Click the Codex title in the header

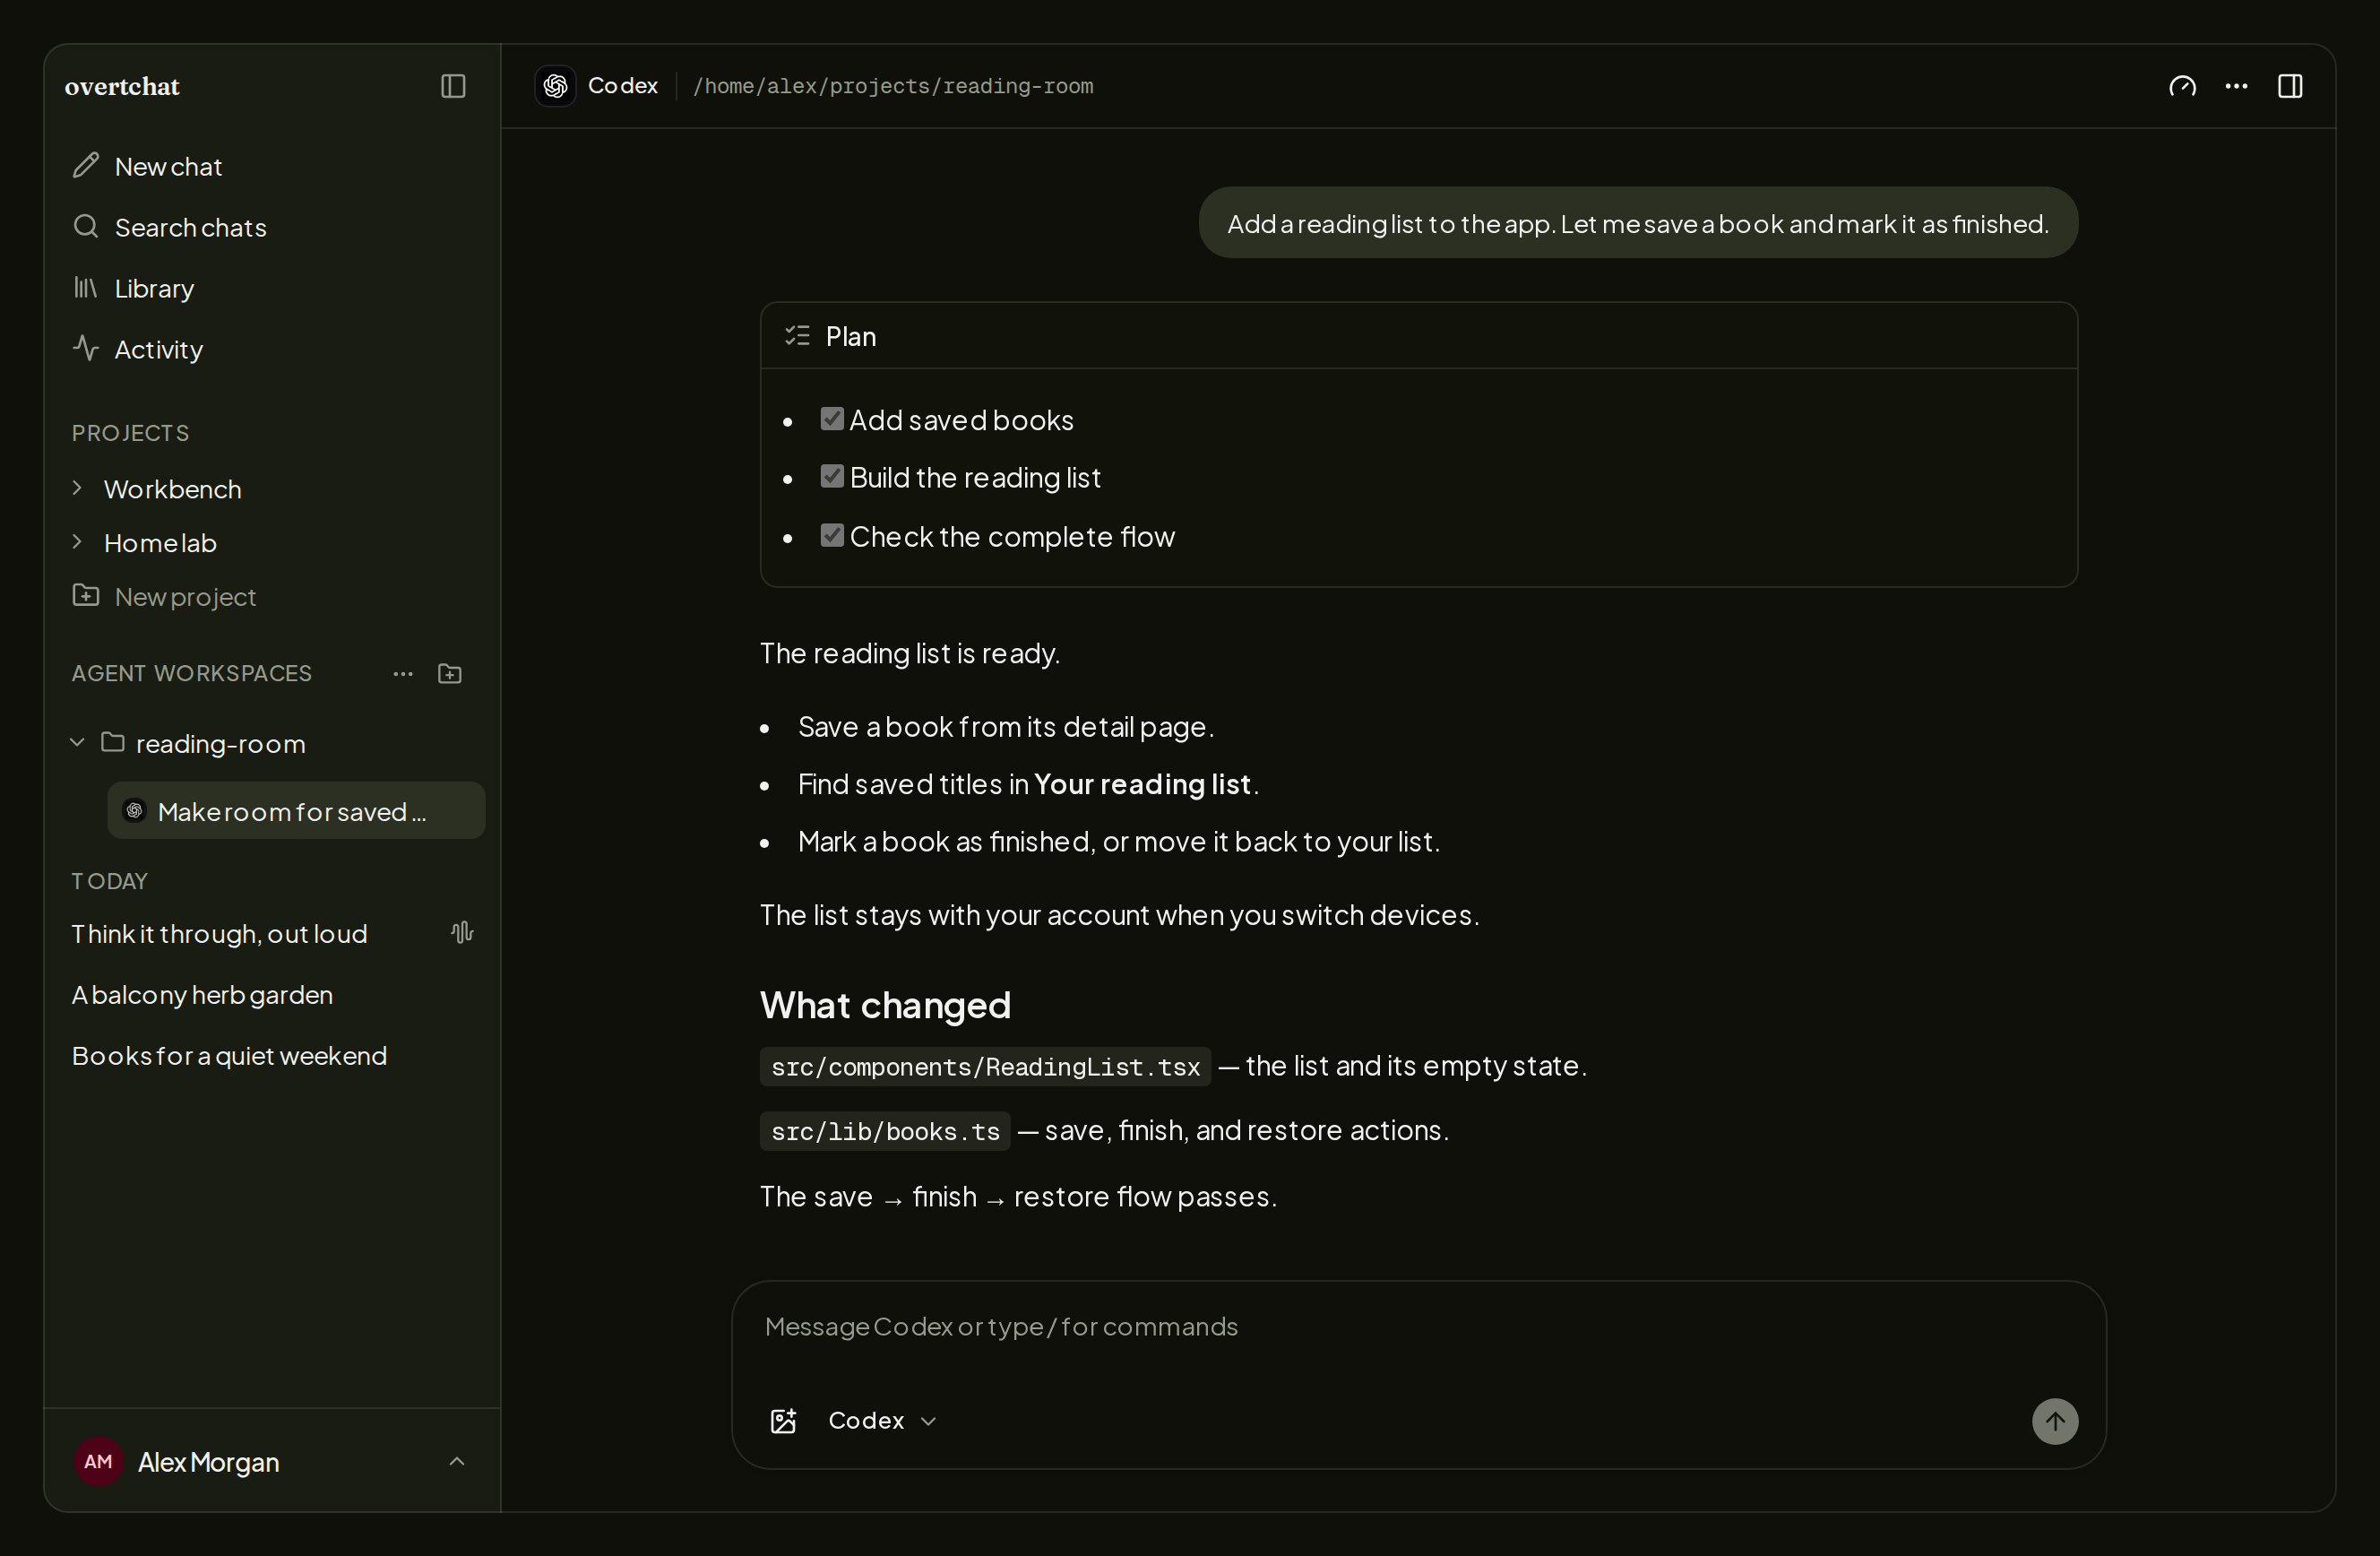click(623, 86)
